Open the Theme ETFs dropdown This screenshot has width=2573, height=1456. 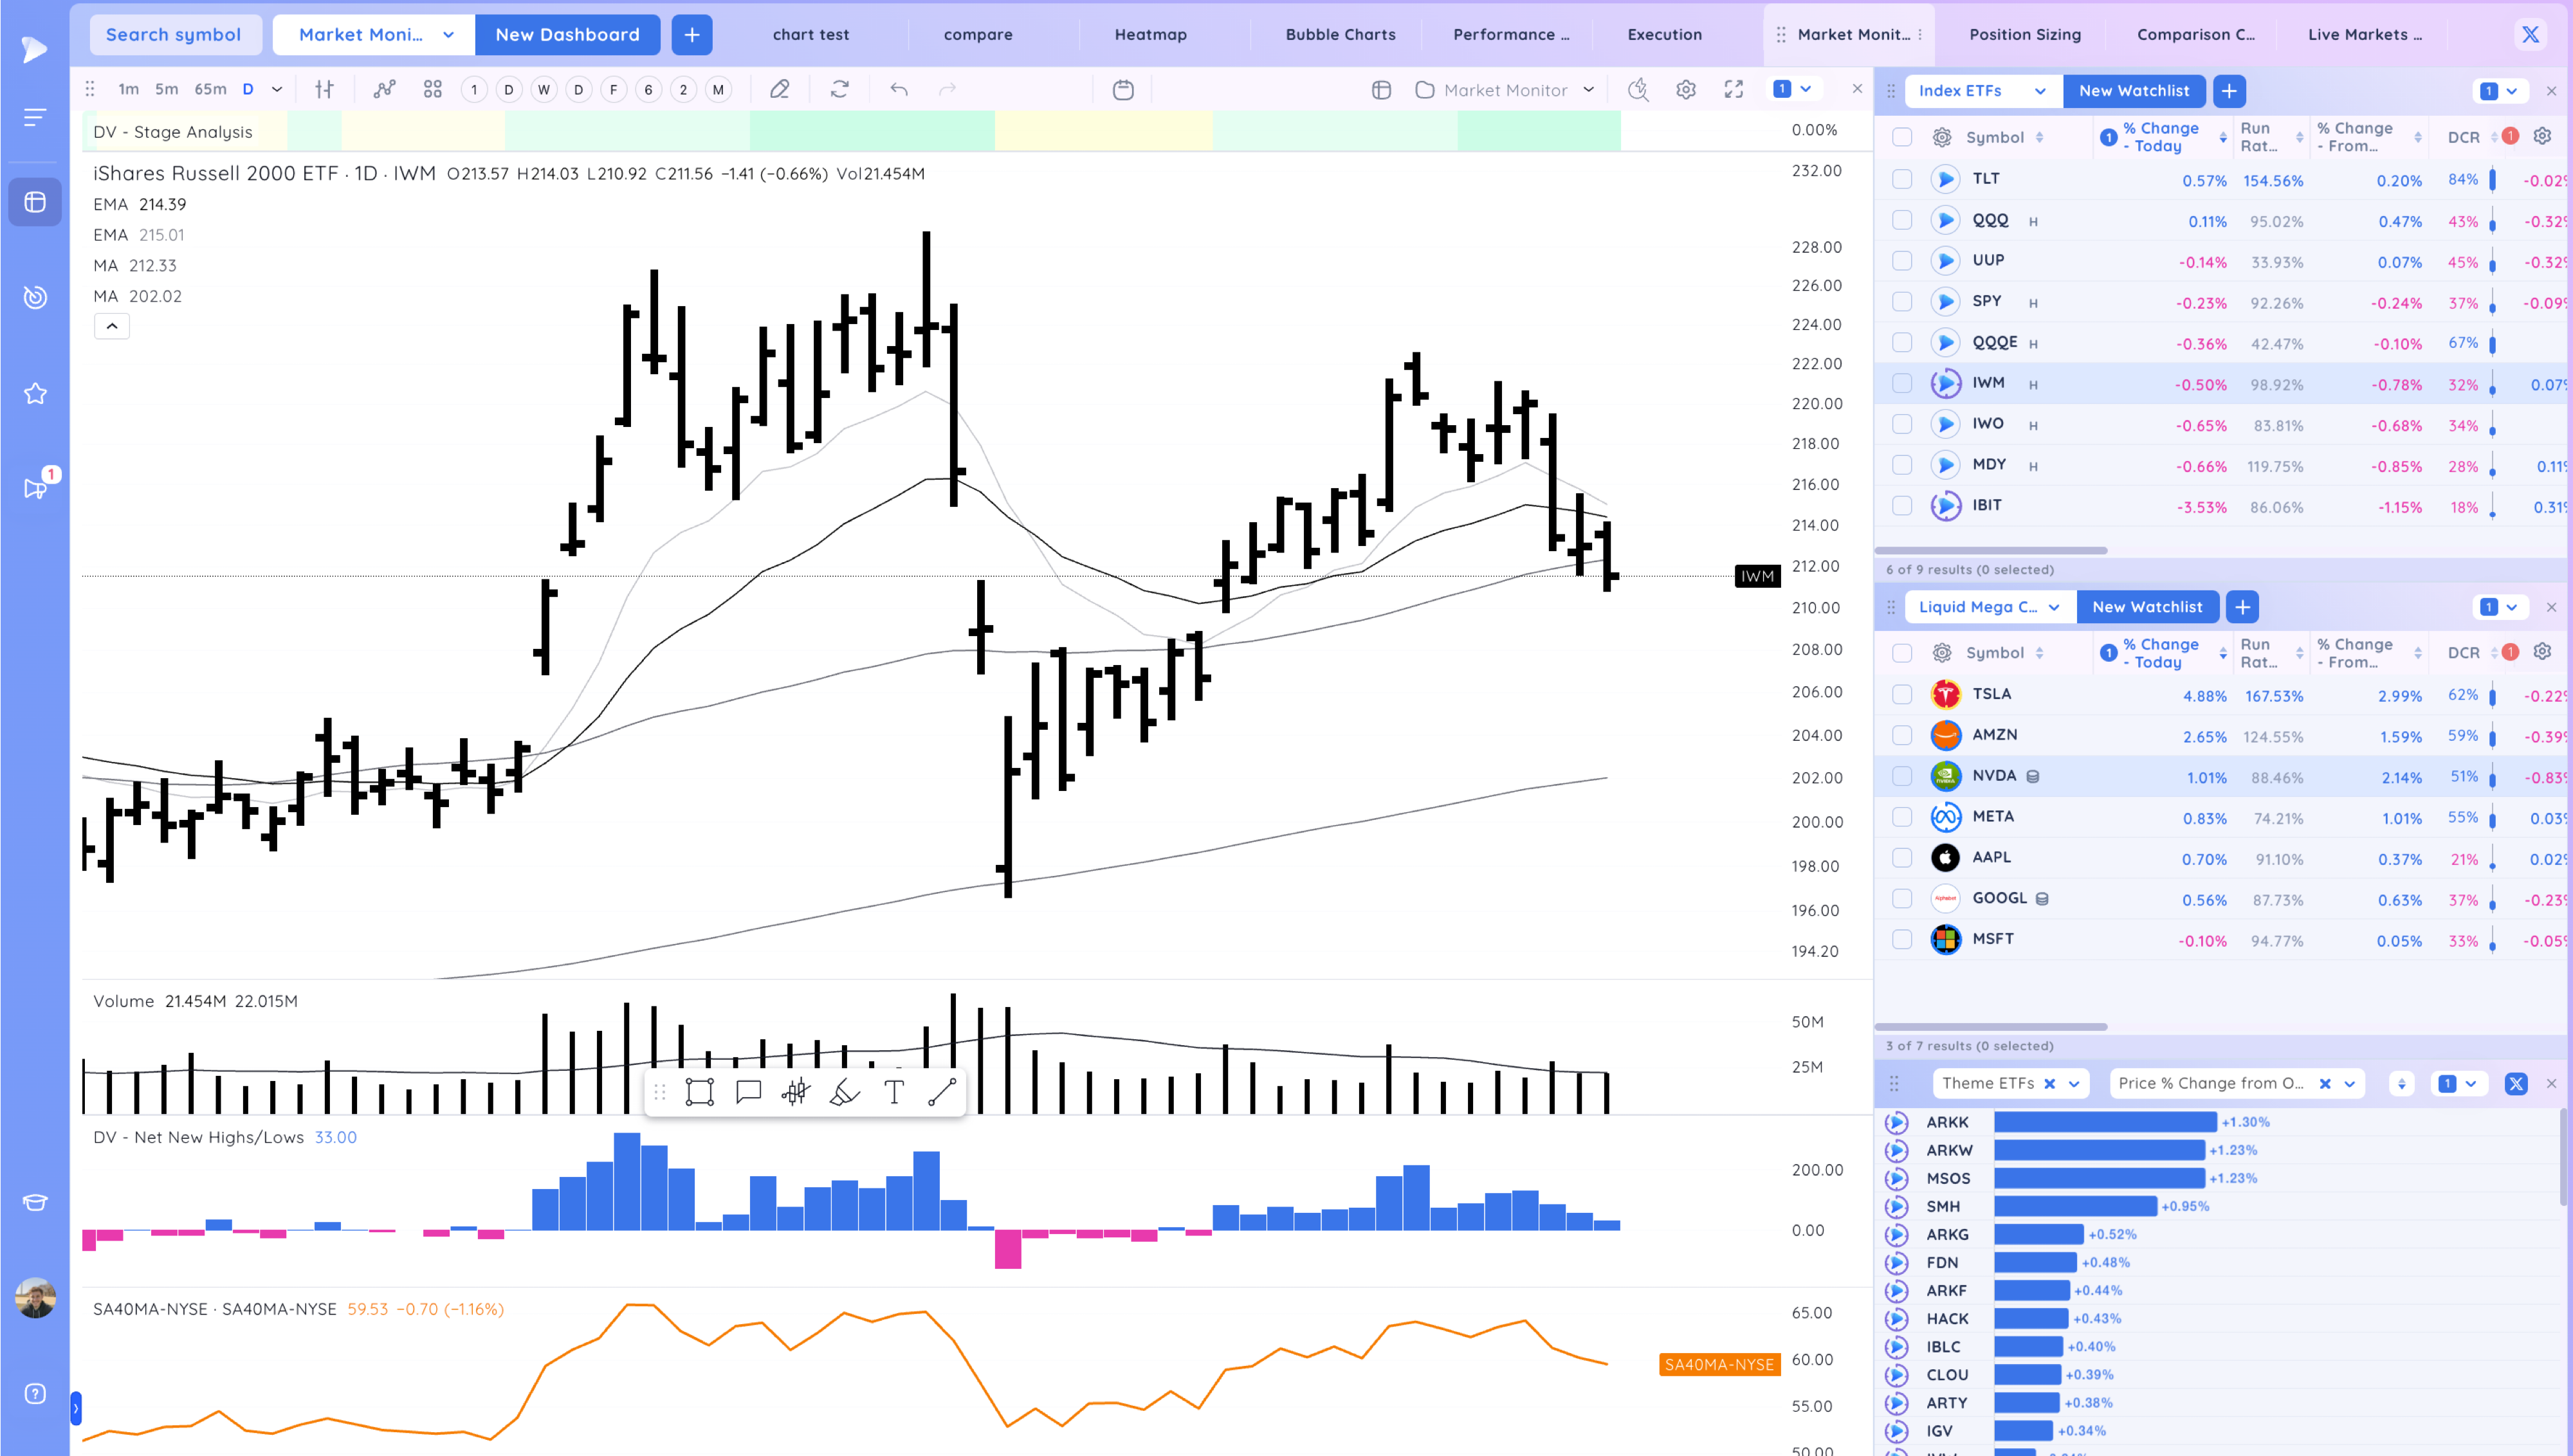pos(2073,1083)
